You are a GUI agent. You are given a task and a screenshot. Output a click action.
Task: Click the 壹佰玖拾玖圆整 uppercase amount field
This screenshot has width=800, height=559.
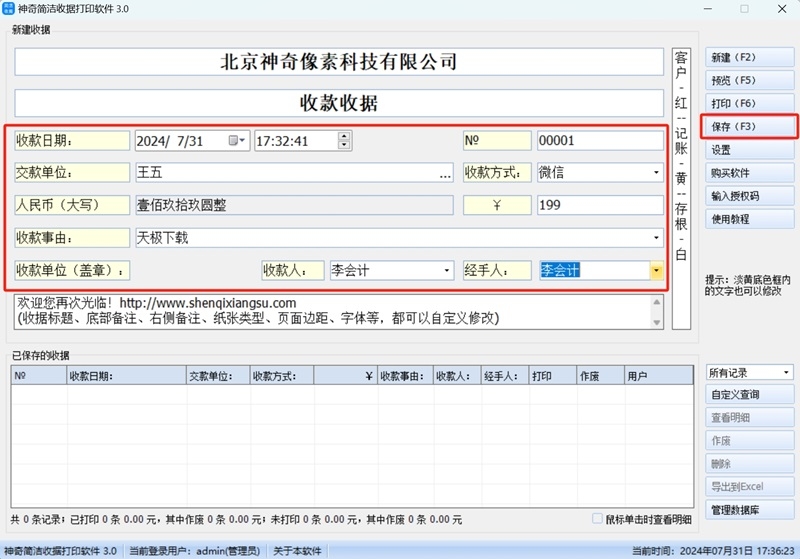tap(294, 205)
